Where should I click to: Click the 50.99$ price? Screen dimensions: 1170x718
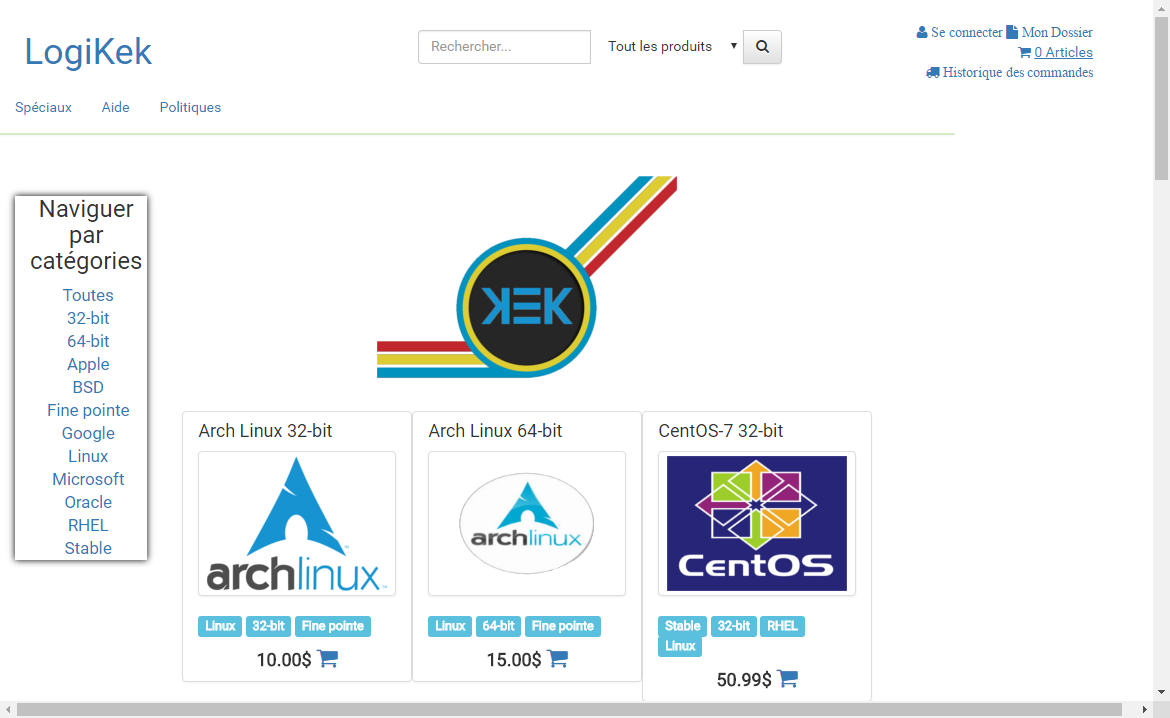click(x=744, y=680)
